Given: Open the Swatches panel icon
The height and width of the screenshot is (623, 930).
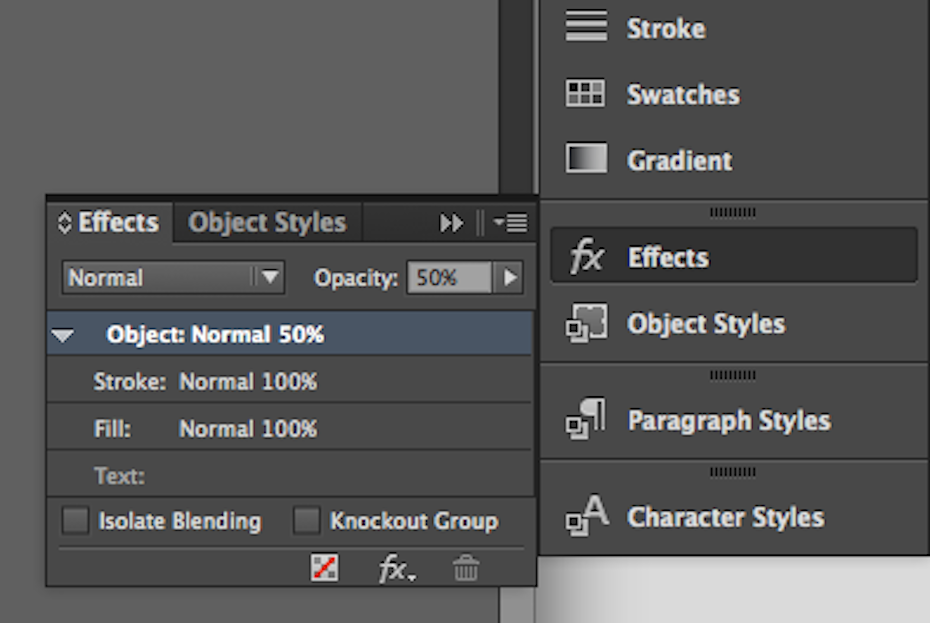Looking at the screenshot, I should [x=586, y=94].
